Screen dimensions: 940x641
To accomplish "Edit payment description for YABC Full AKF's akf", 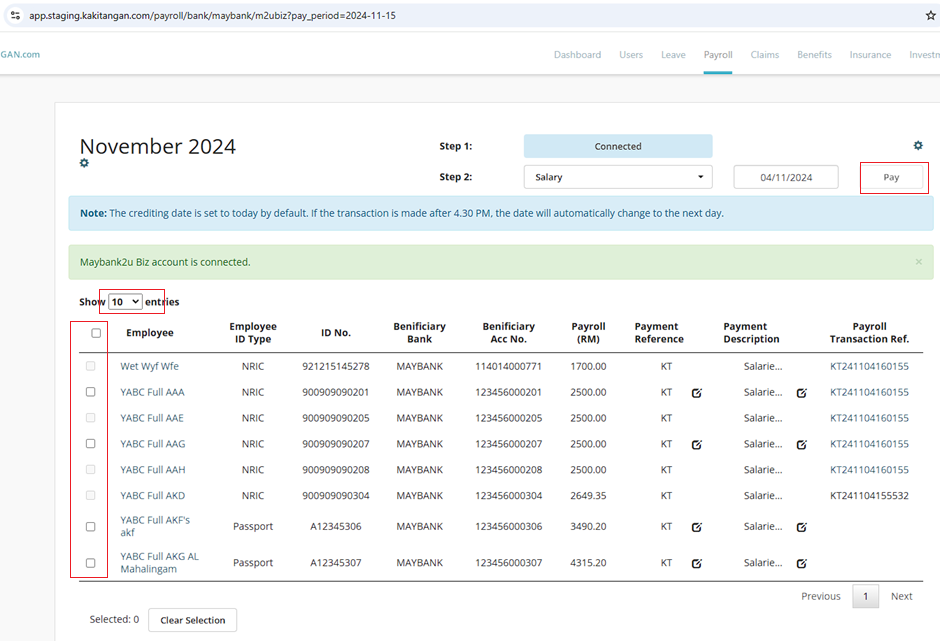I will click(x=801, y=527).
